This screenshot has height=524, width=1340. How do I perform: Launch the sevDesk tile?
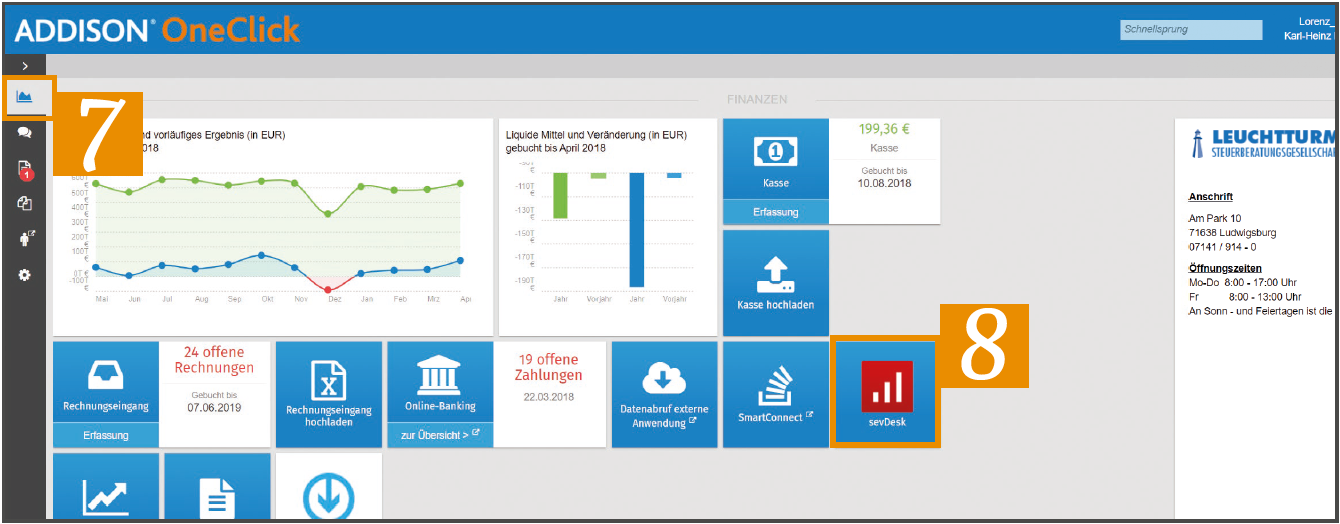tap(887, 394)
